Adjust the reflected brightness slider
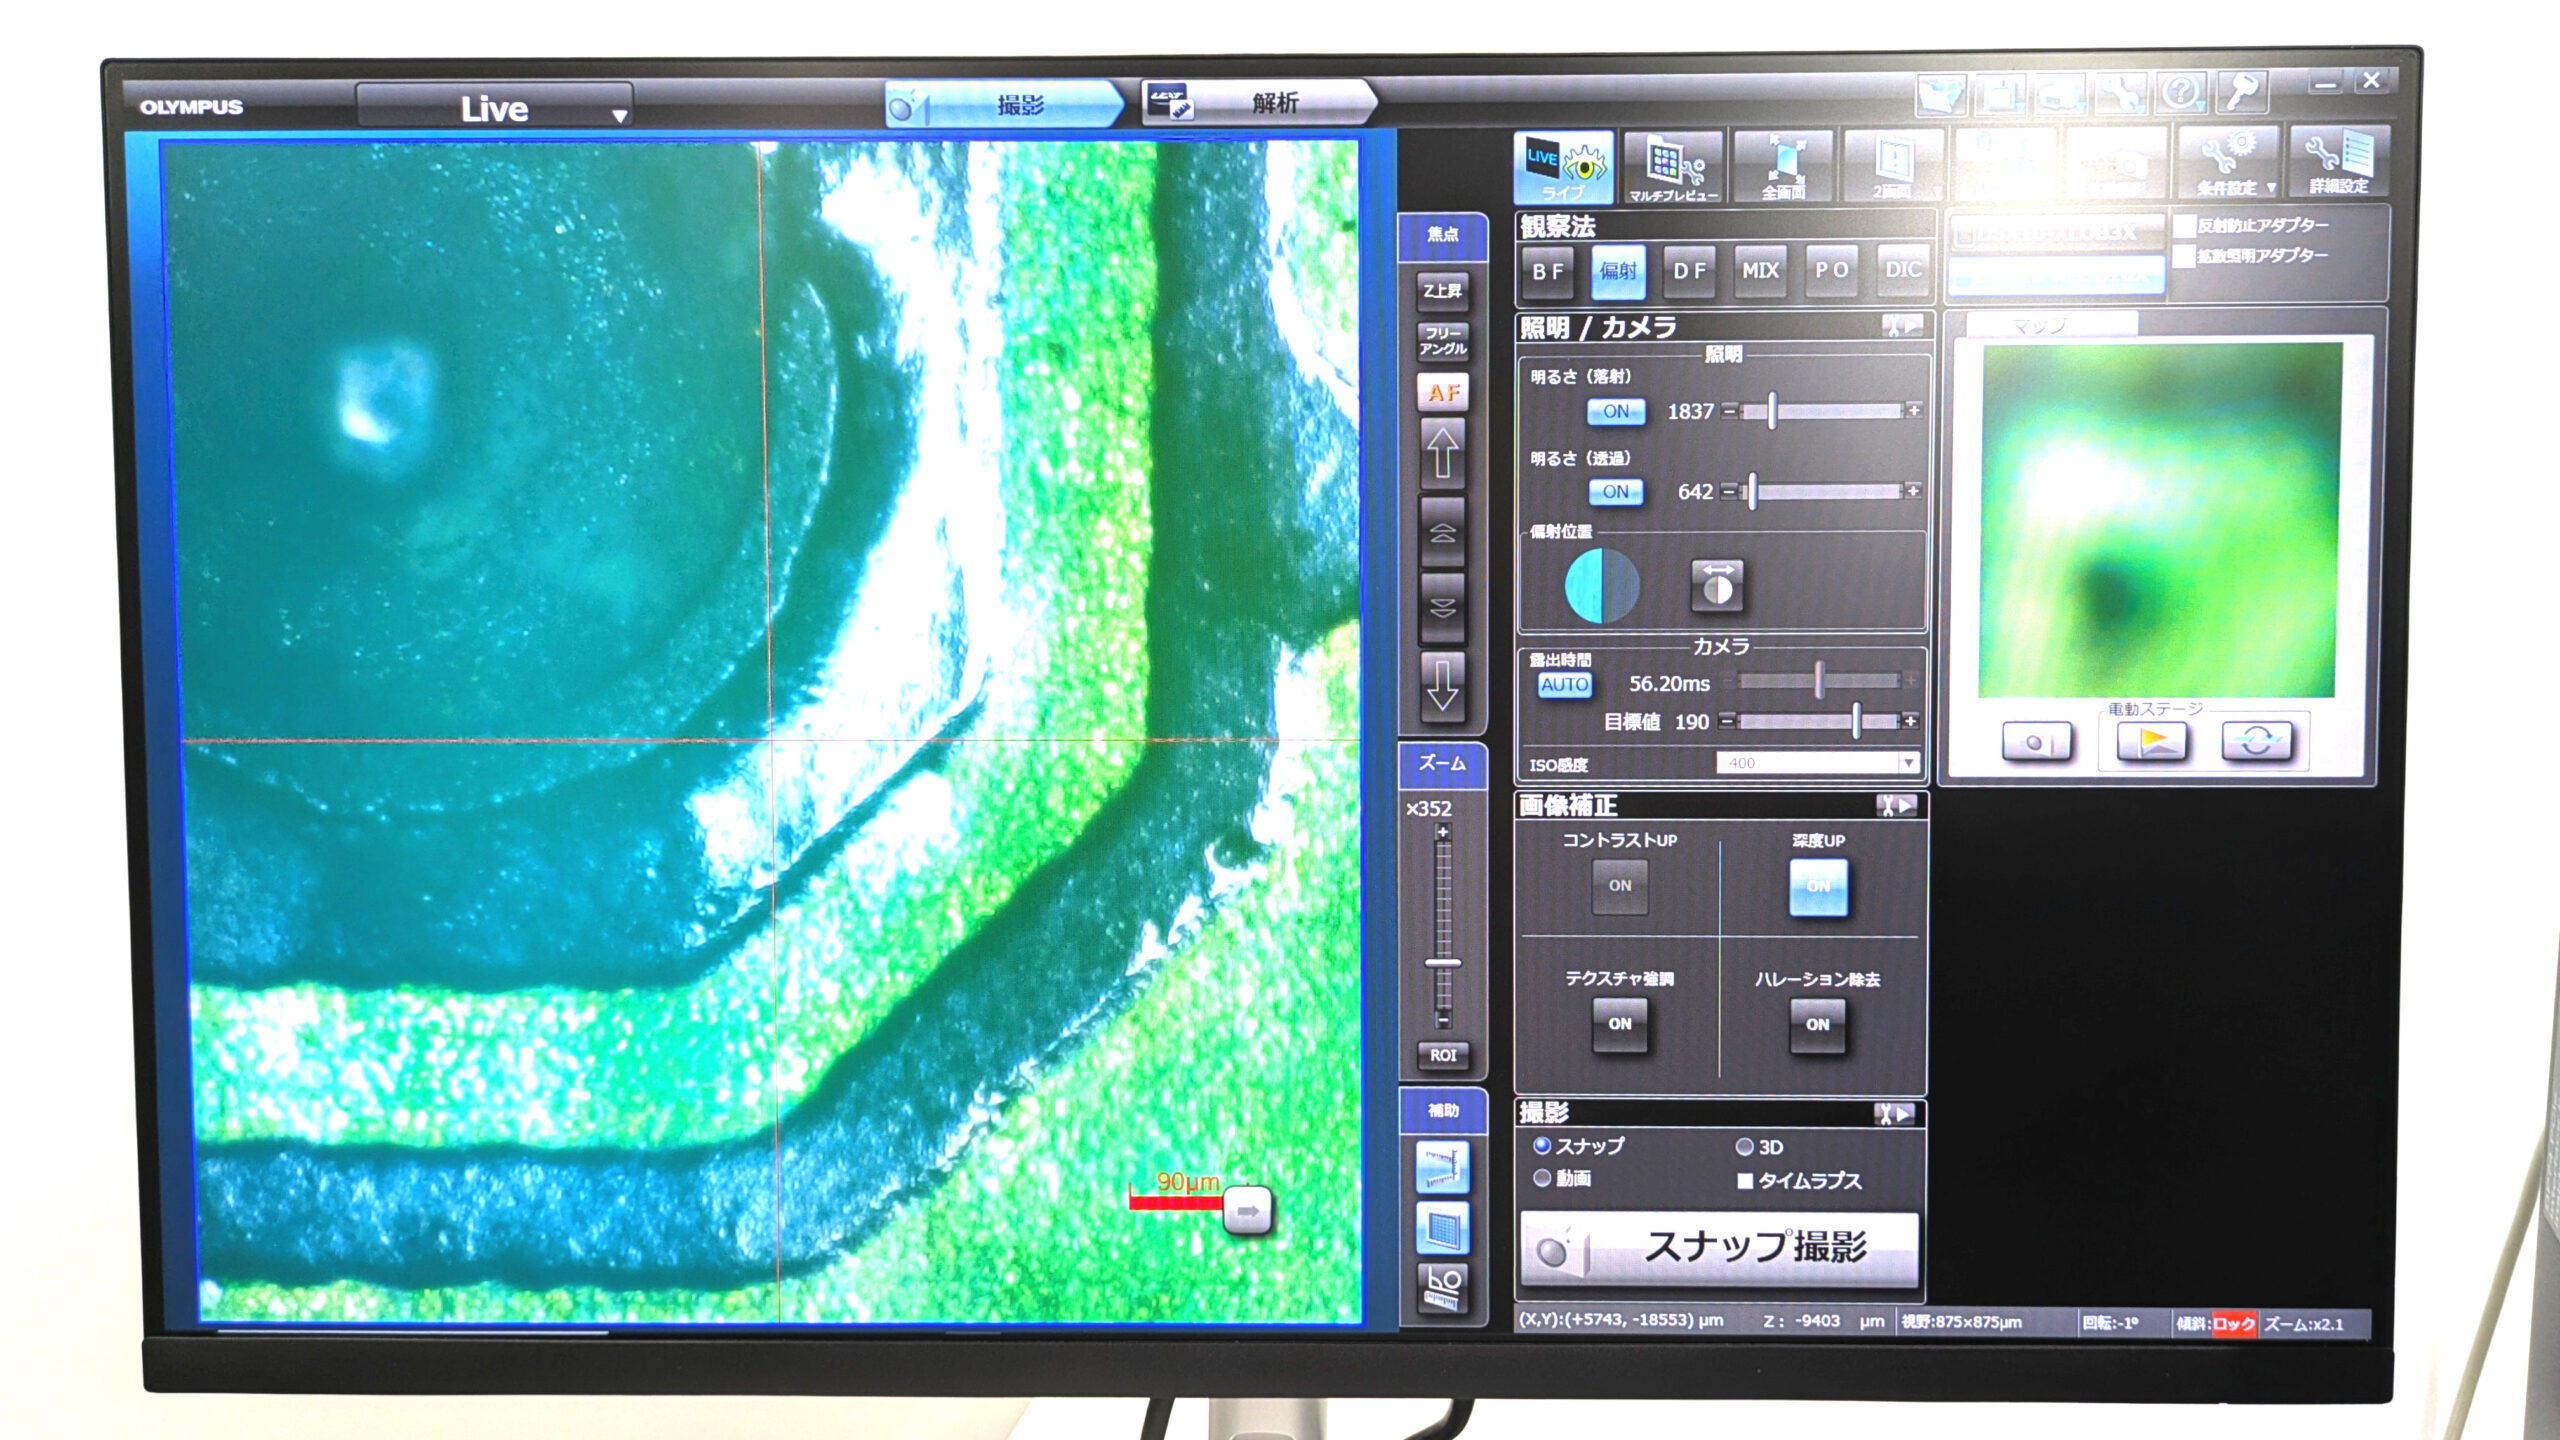This screenshot has width=2560, height=1440. (1772, 411)
